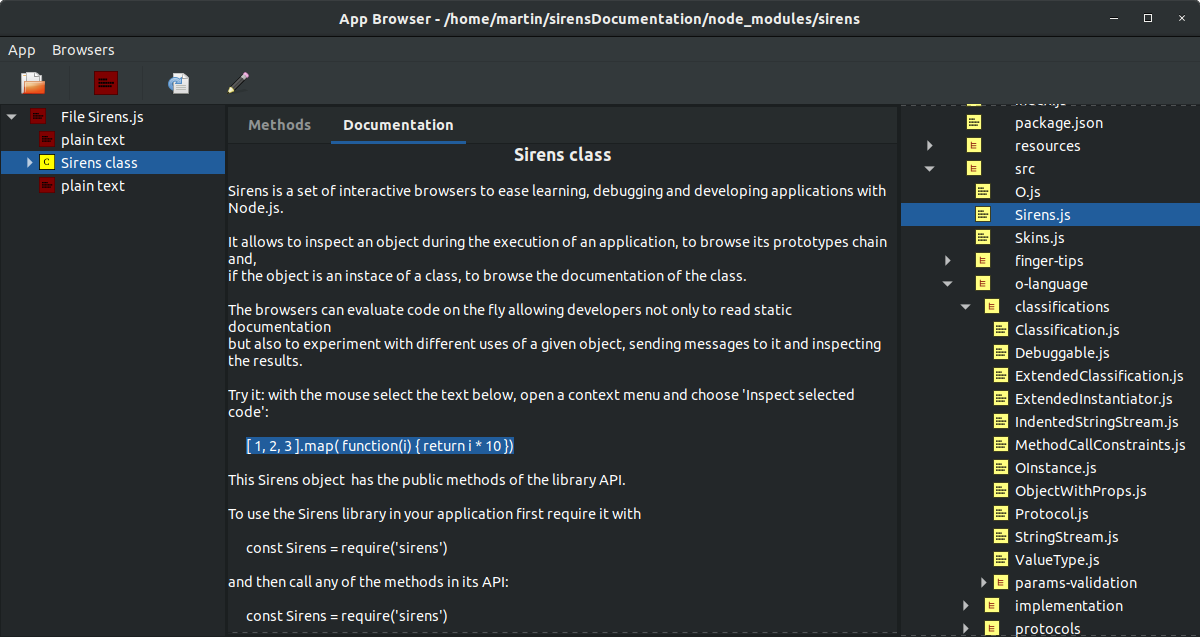Select ObjectWithProps.js in the file tree

click(1080, 491)
